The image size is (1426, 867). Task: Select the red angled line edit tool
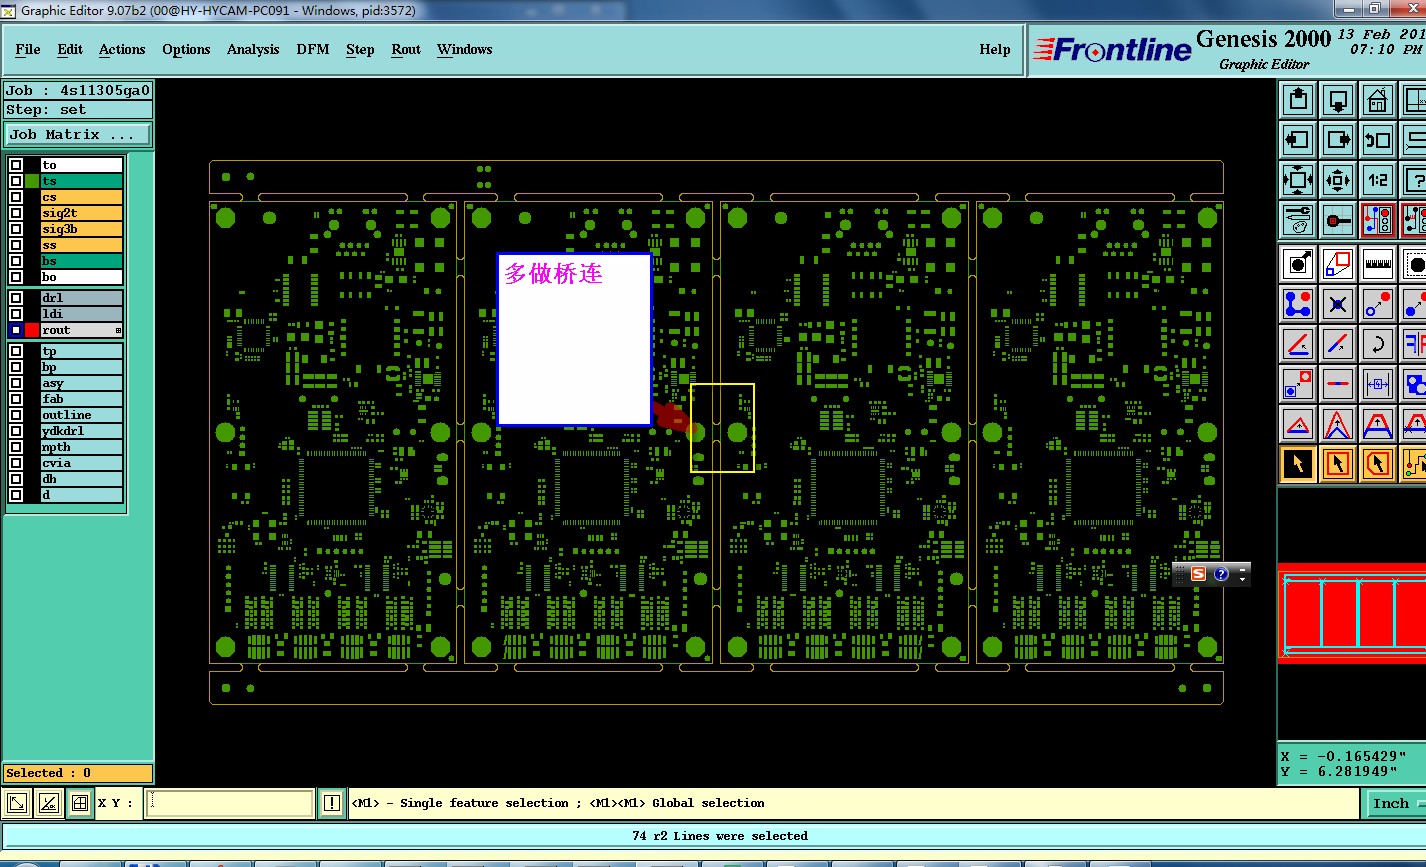coord(1298,344)
